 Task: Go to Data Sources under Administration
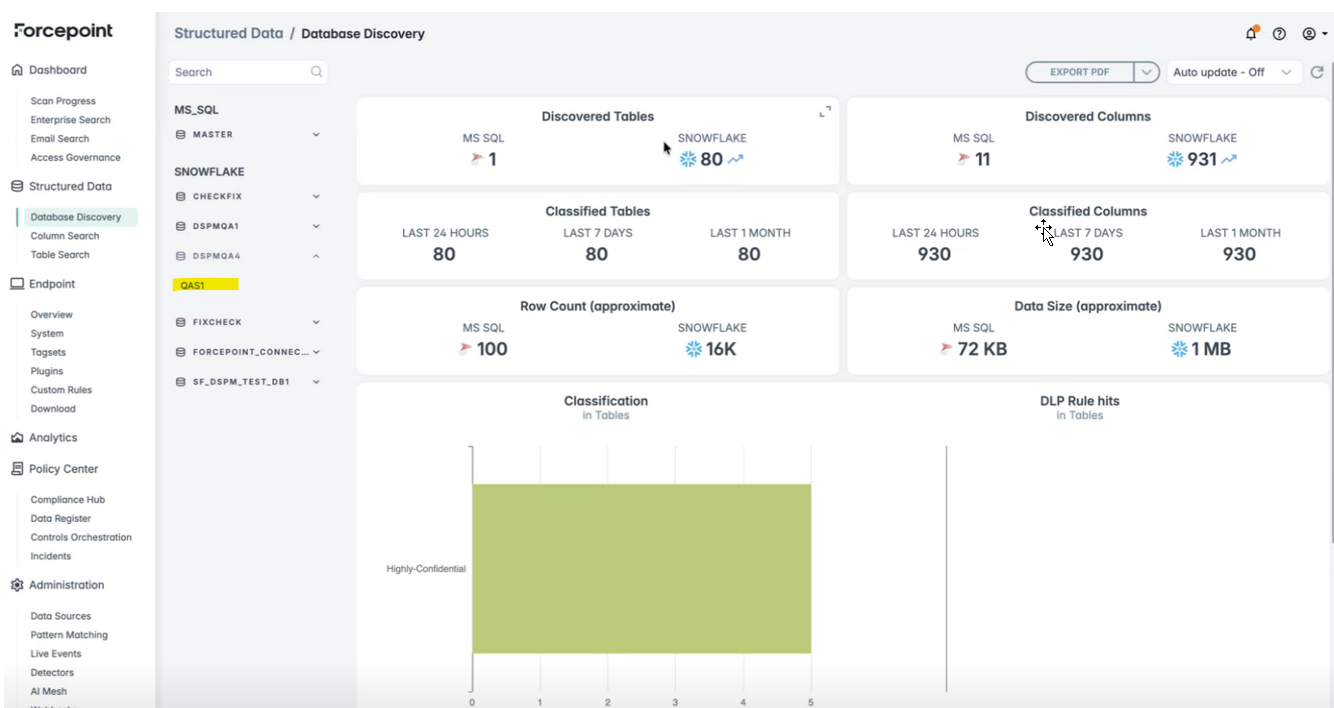coord(60,616)
